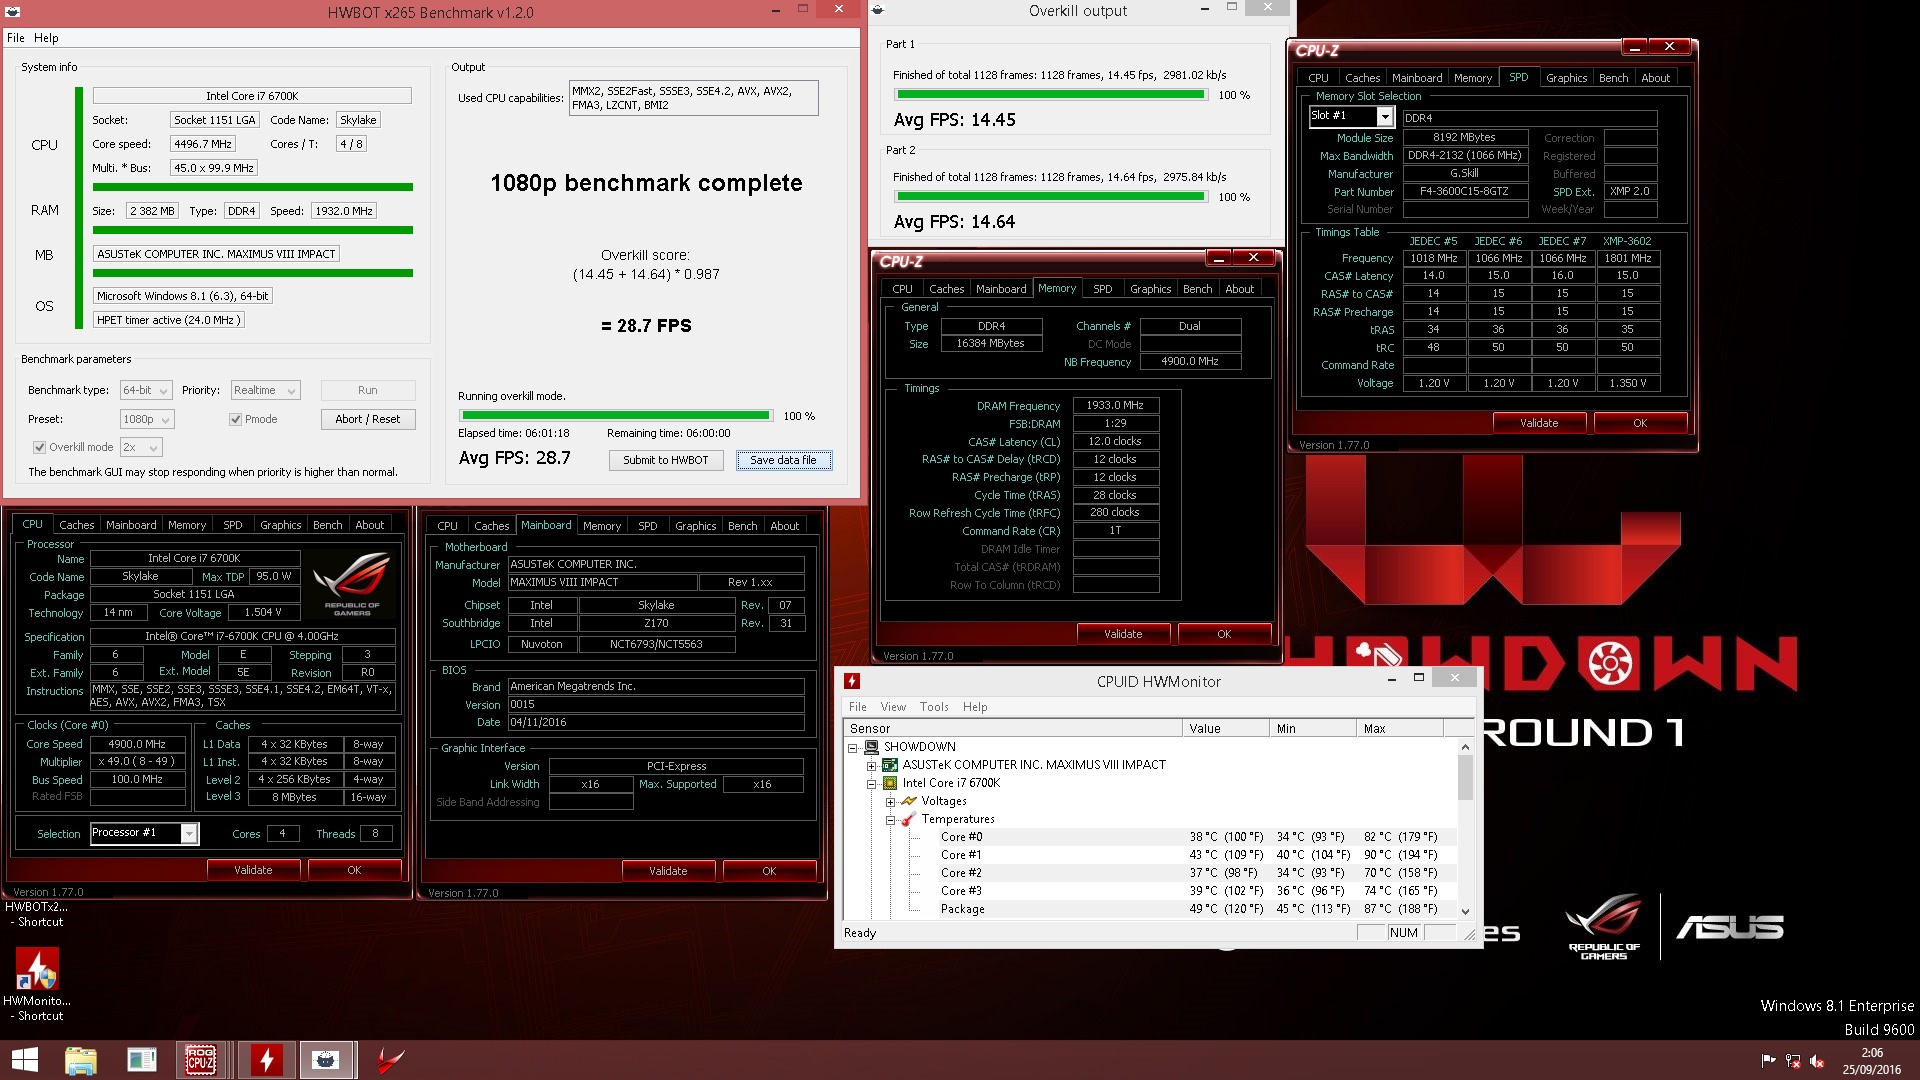Click the Voltages node icon
Viewport: 1920px width, 1080px height.
(x=909, y=801)
